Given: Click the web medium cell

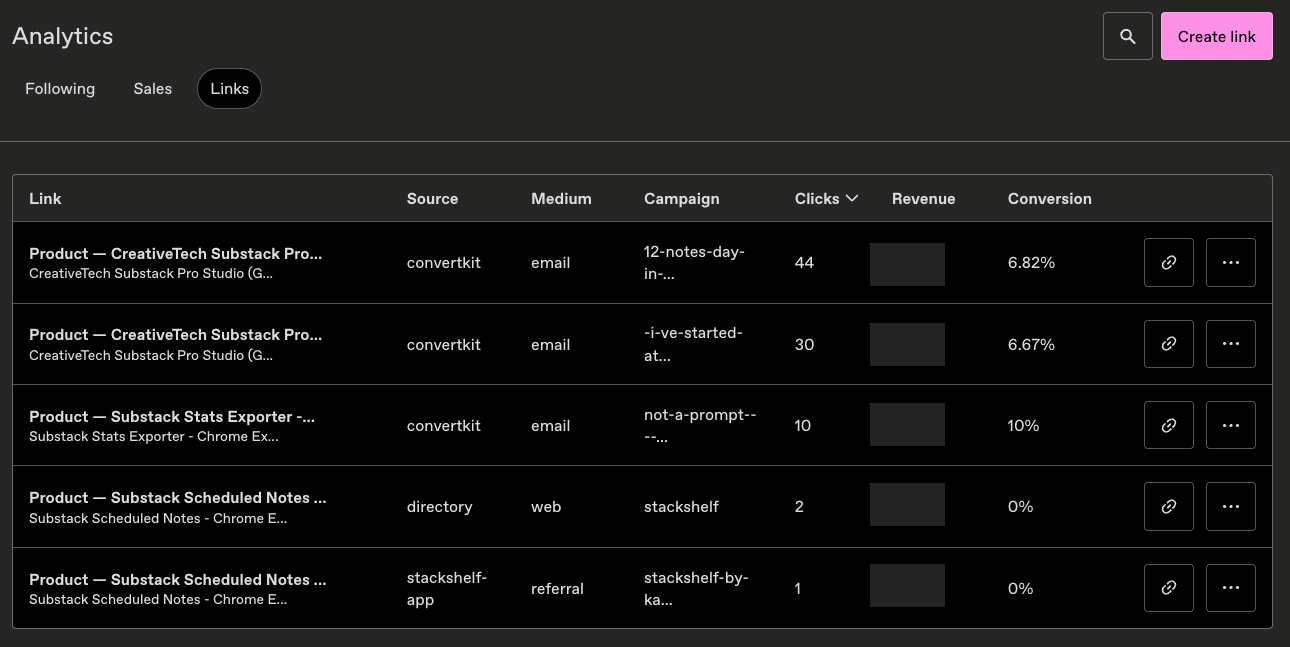Looking at the screenshot, I should tap(546, 506).
